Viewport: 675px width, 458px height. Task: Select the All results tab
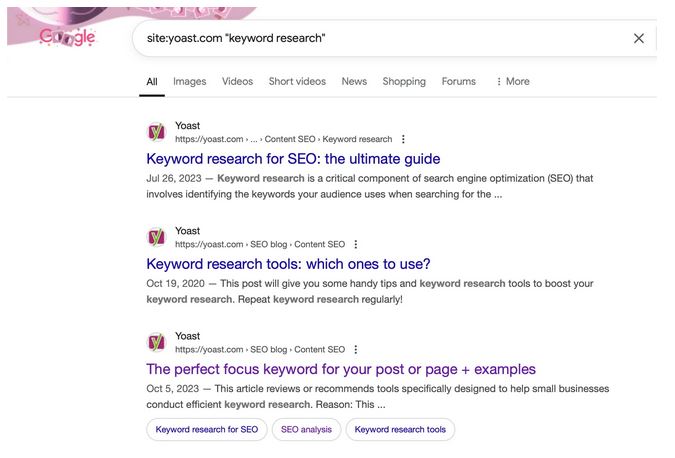point(152,82)
